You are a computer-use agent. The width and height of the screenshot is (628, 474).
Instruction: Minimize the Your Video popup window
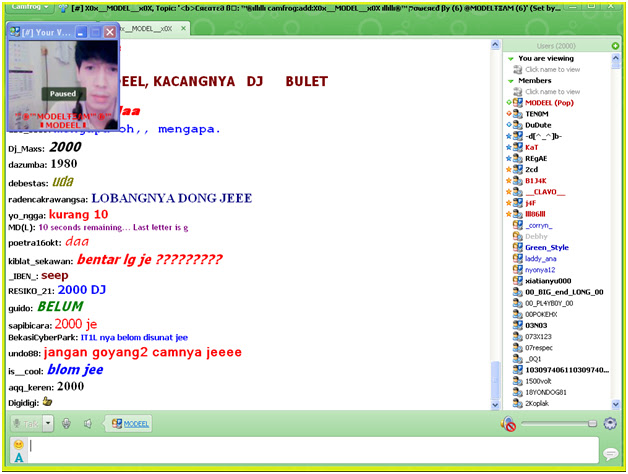click(81, 32)
